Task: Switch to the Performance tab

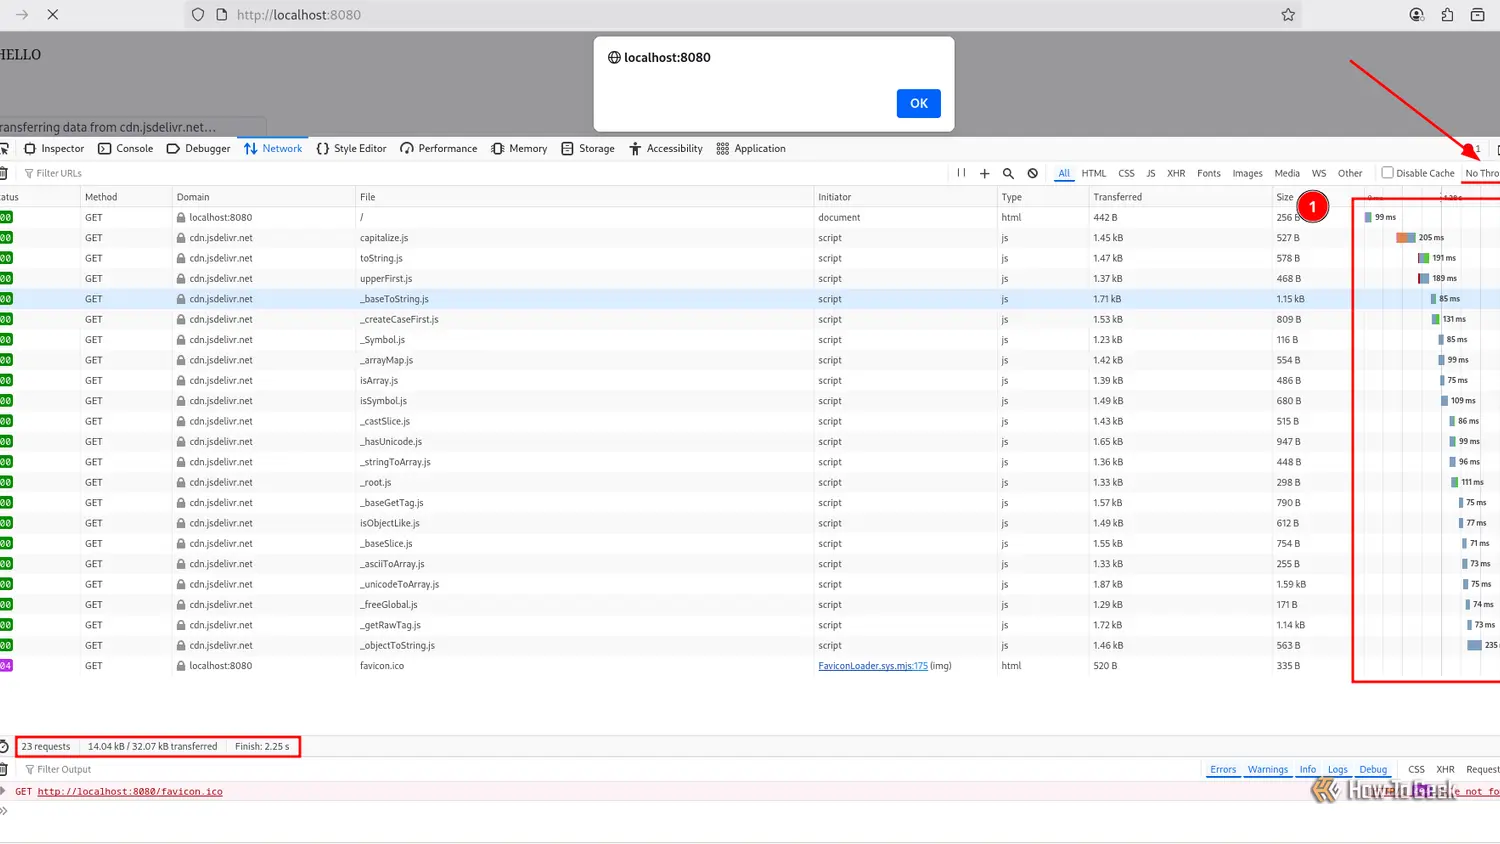Action: 439,149
